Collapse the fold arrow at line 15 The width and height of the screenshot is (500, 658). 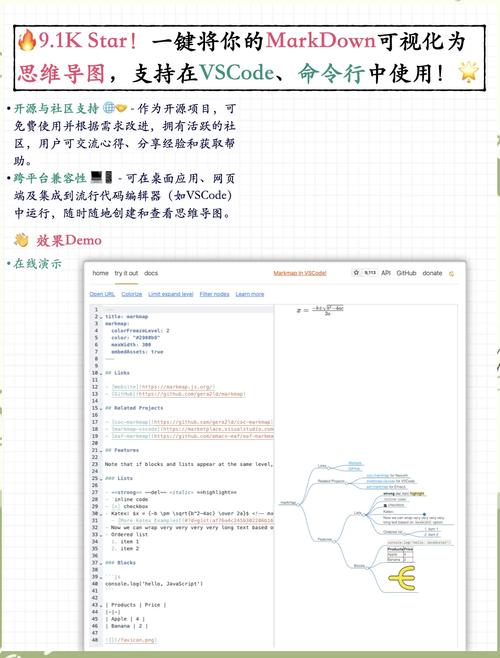tap(101, 408)
